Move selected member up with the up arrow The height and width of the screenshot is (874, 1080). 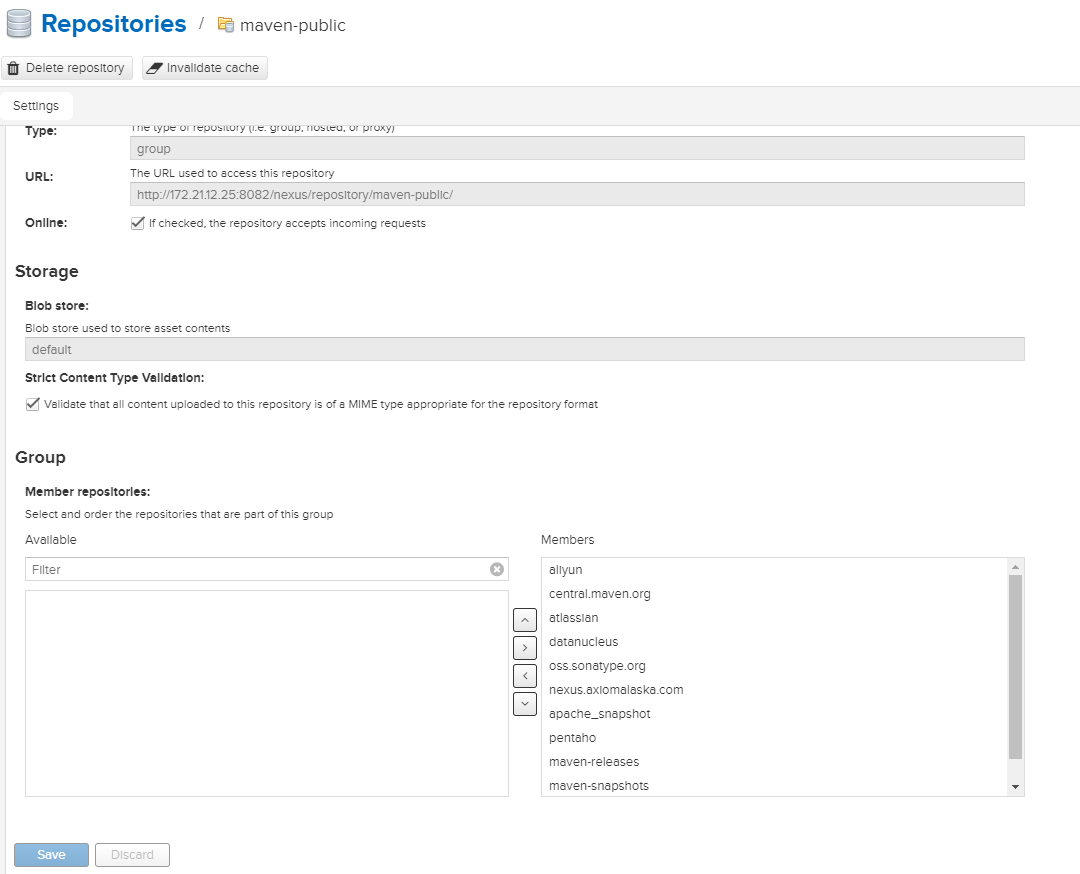tap(525, 620)
